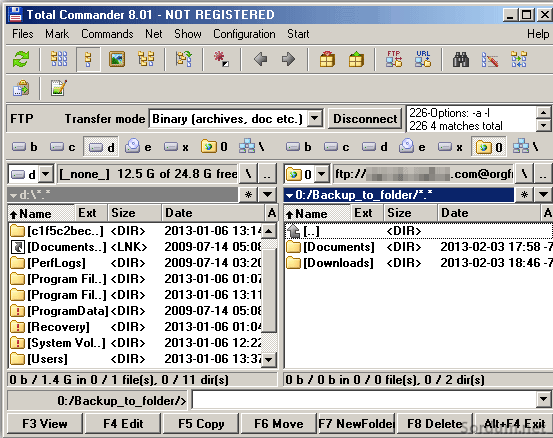This screenshot has height=438, width=553.
Task: Select the full details view icon
Action: [88, 59]
